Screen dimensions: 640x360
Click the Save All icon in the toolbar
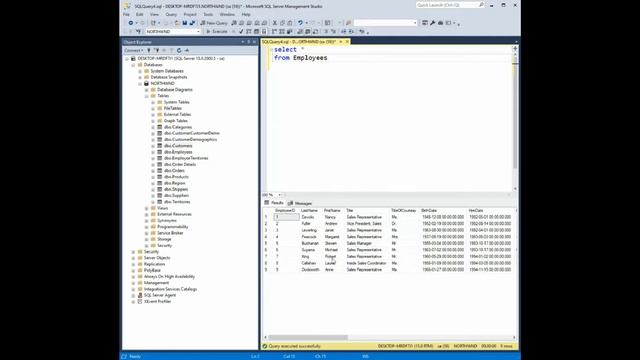coord(192,23)
